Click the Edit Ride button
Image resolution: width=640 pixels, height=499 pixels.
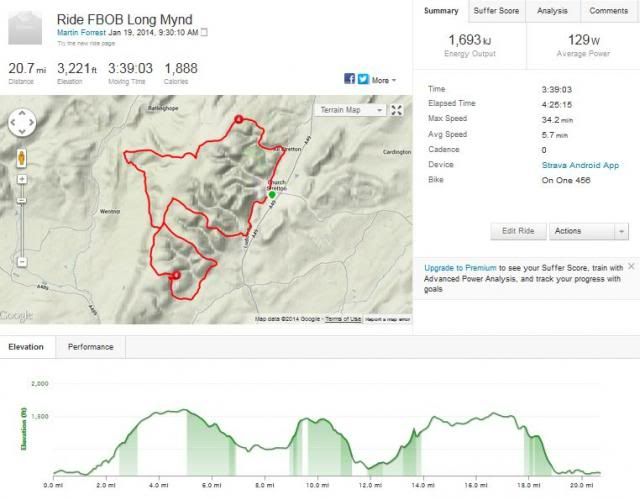pyautogui.click(x=518, y=231)
